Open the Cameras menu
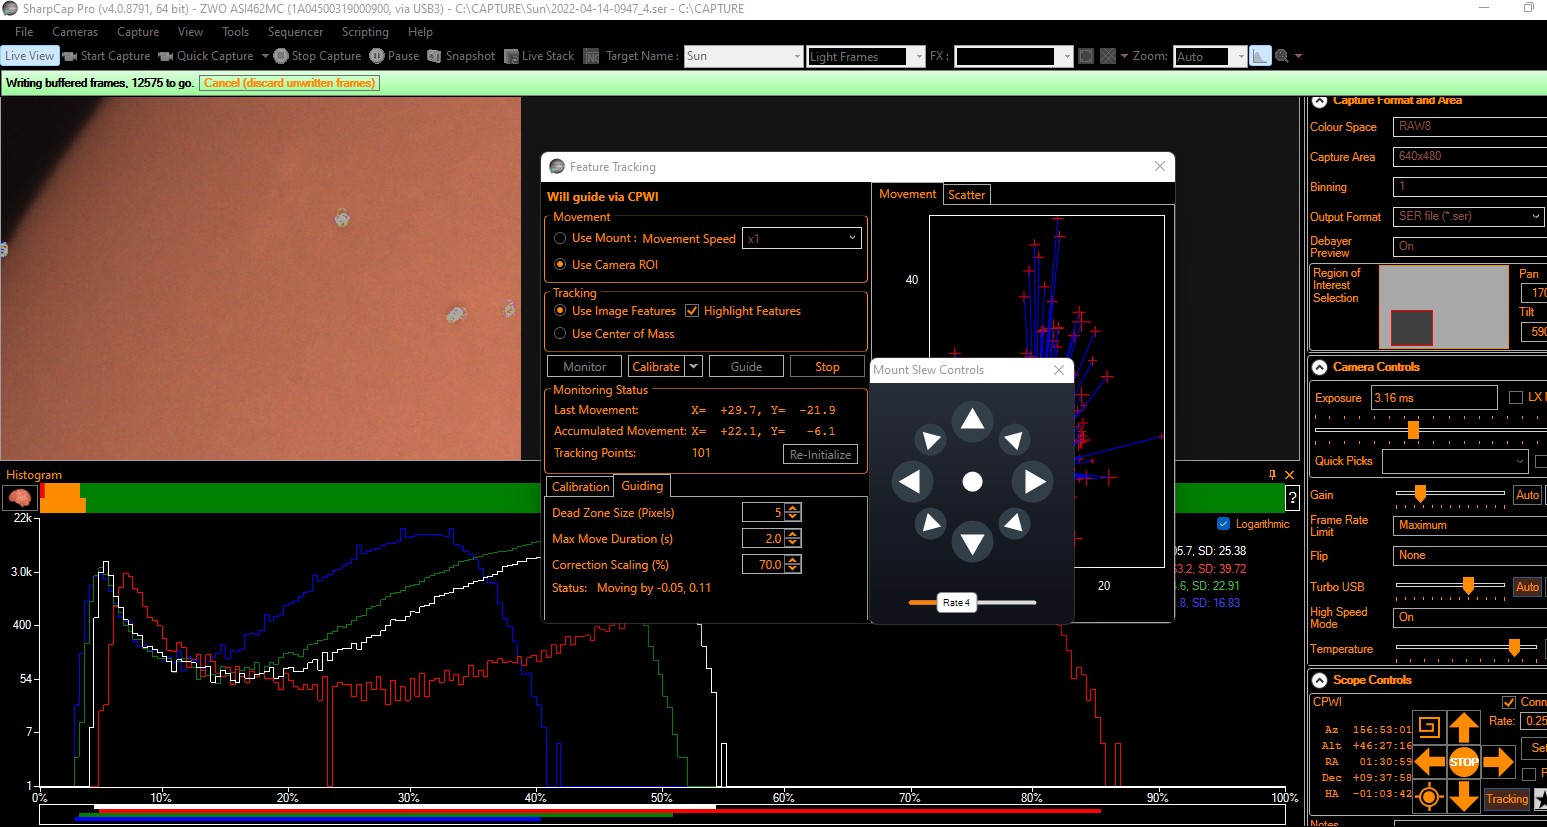The height and width of the screenshot is (827, 1547). (75, 32)
